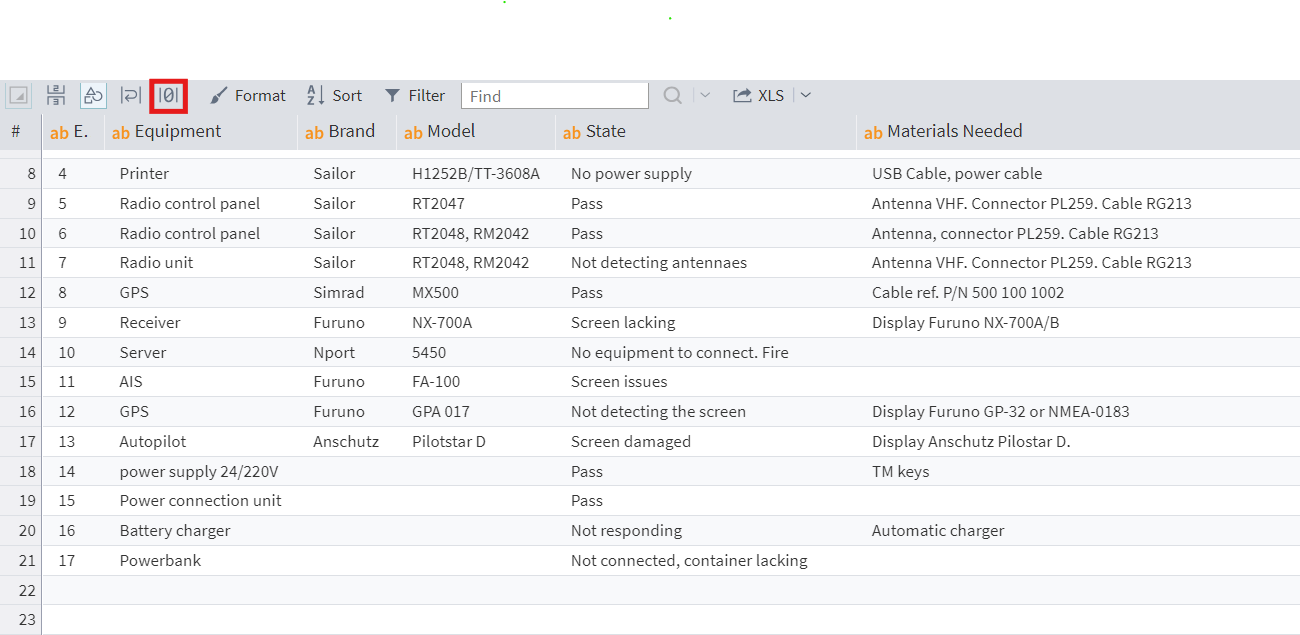Click the 'Pilotstar D' model cell
Screen dimensions: 1300x635
449,442
